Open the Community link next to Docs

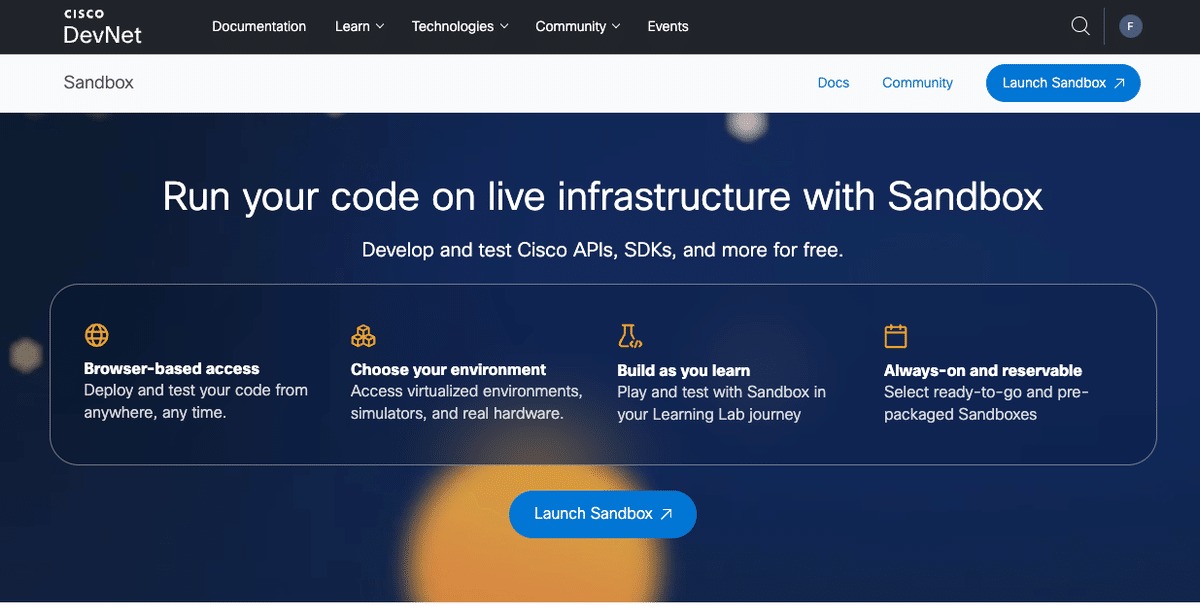click(x=917, y=83)
